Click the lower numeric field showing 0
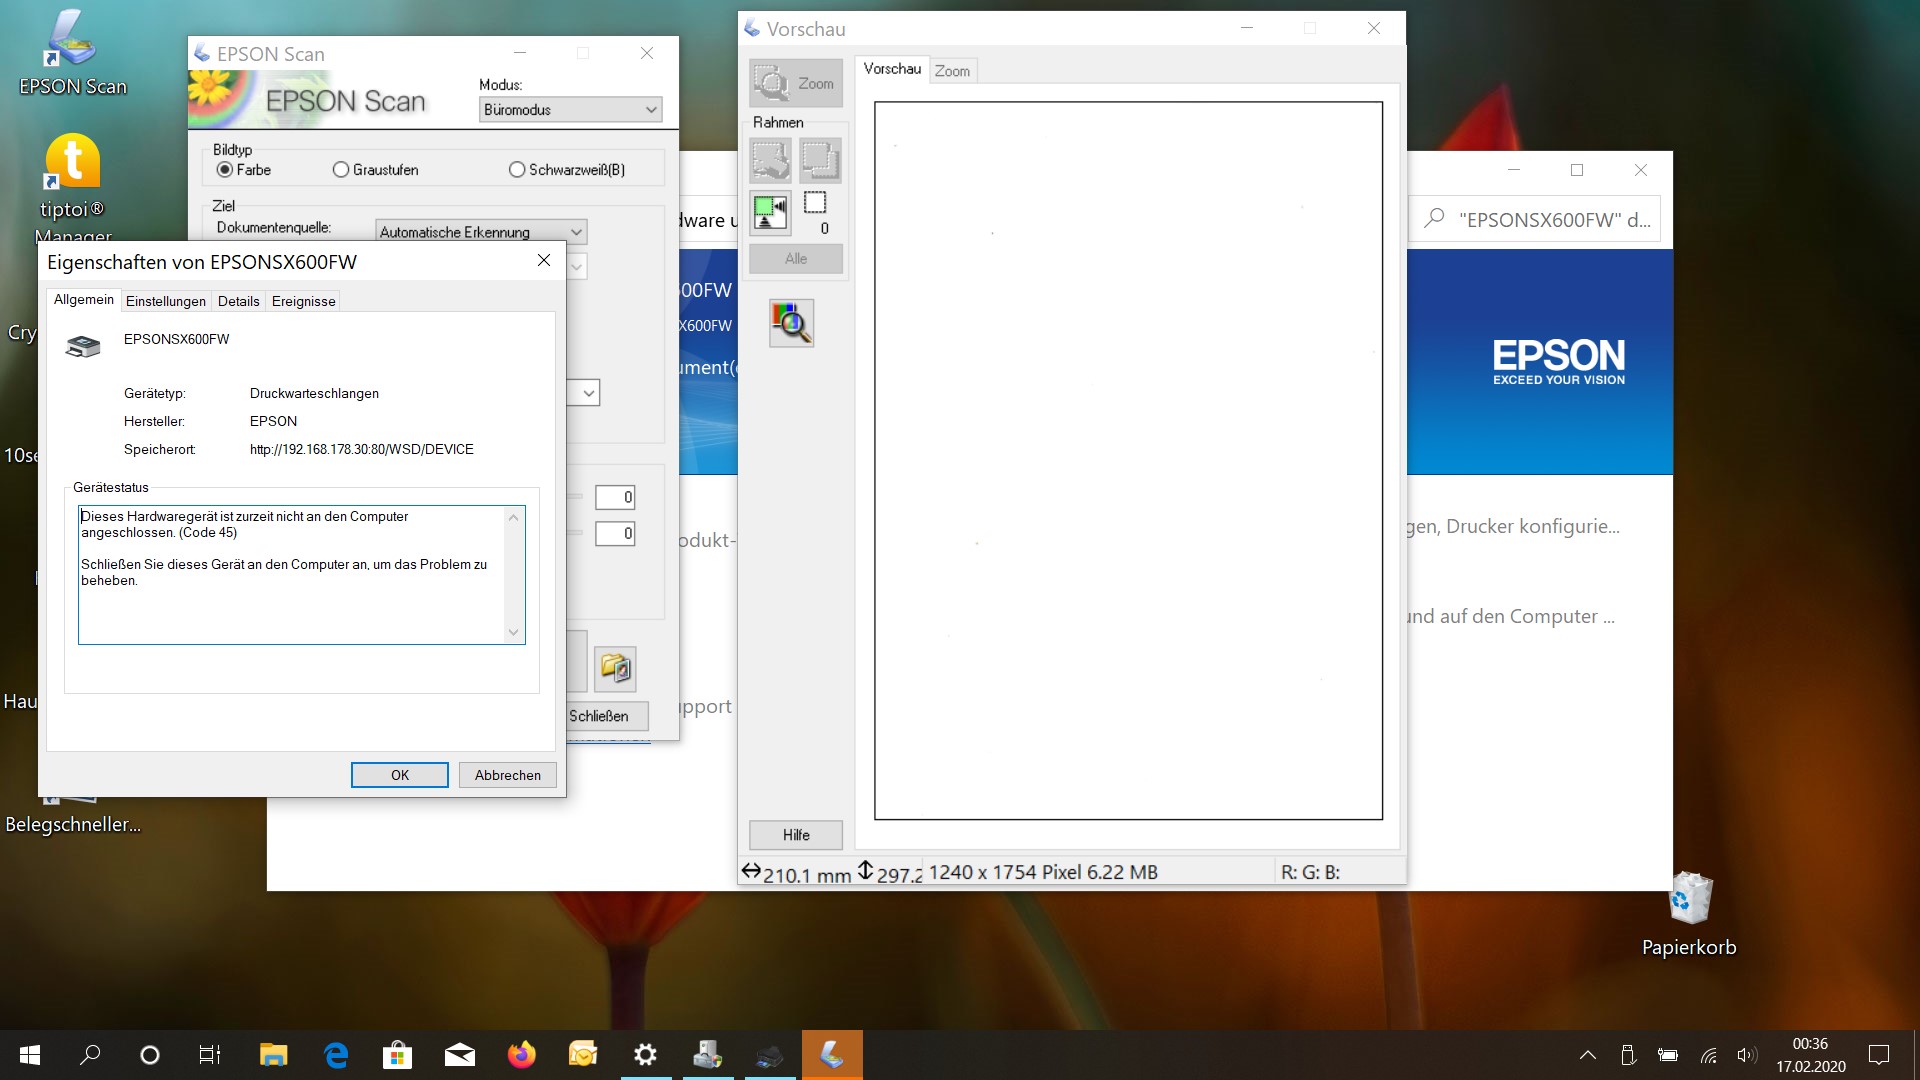Image resolution: width=1920 pixels, height=1080 pixels. pos(615,533)
